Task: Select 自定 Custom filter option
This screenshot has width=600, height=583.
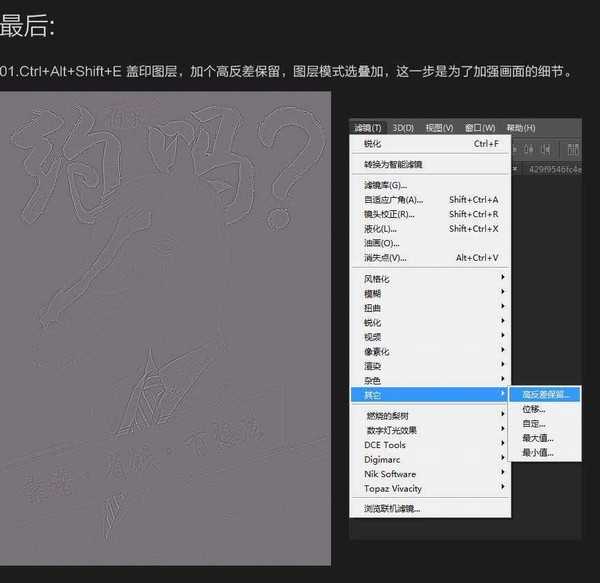Action: pos(533,424)
